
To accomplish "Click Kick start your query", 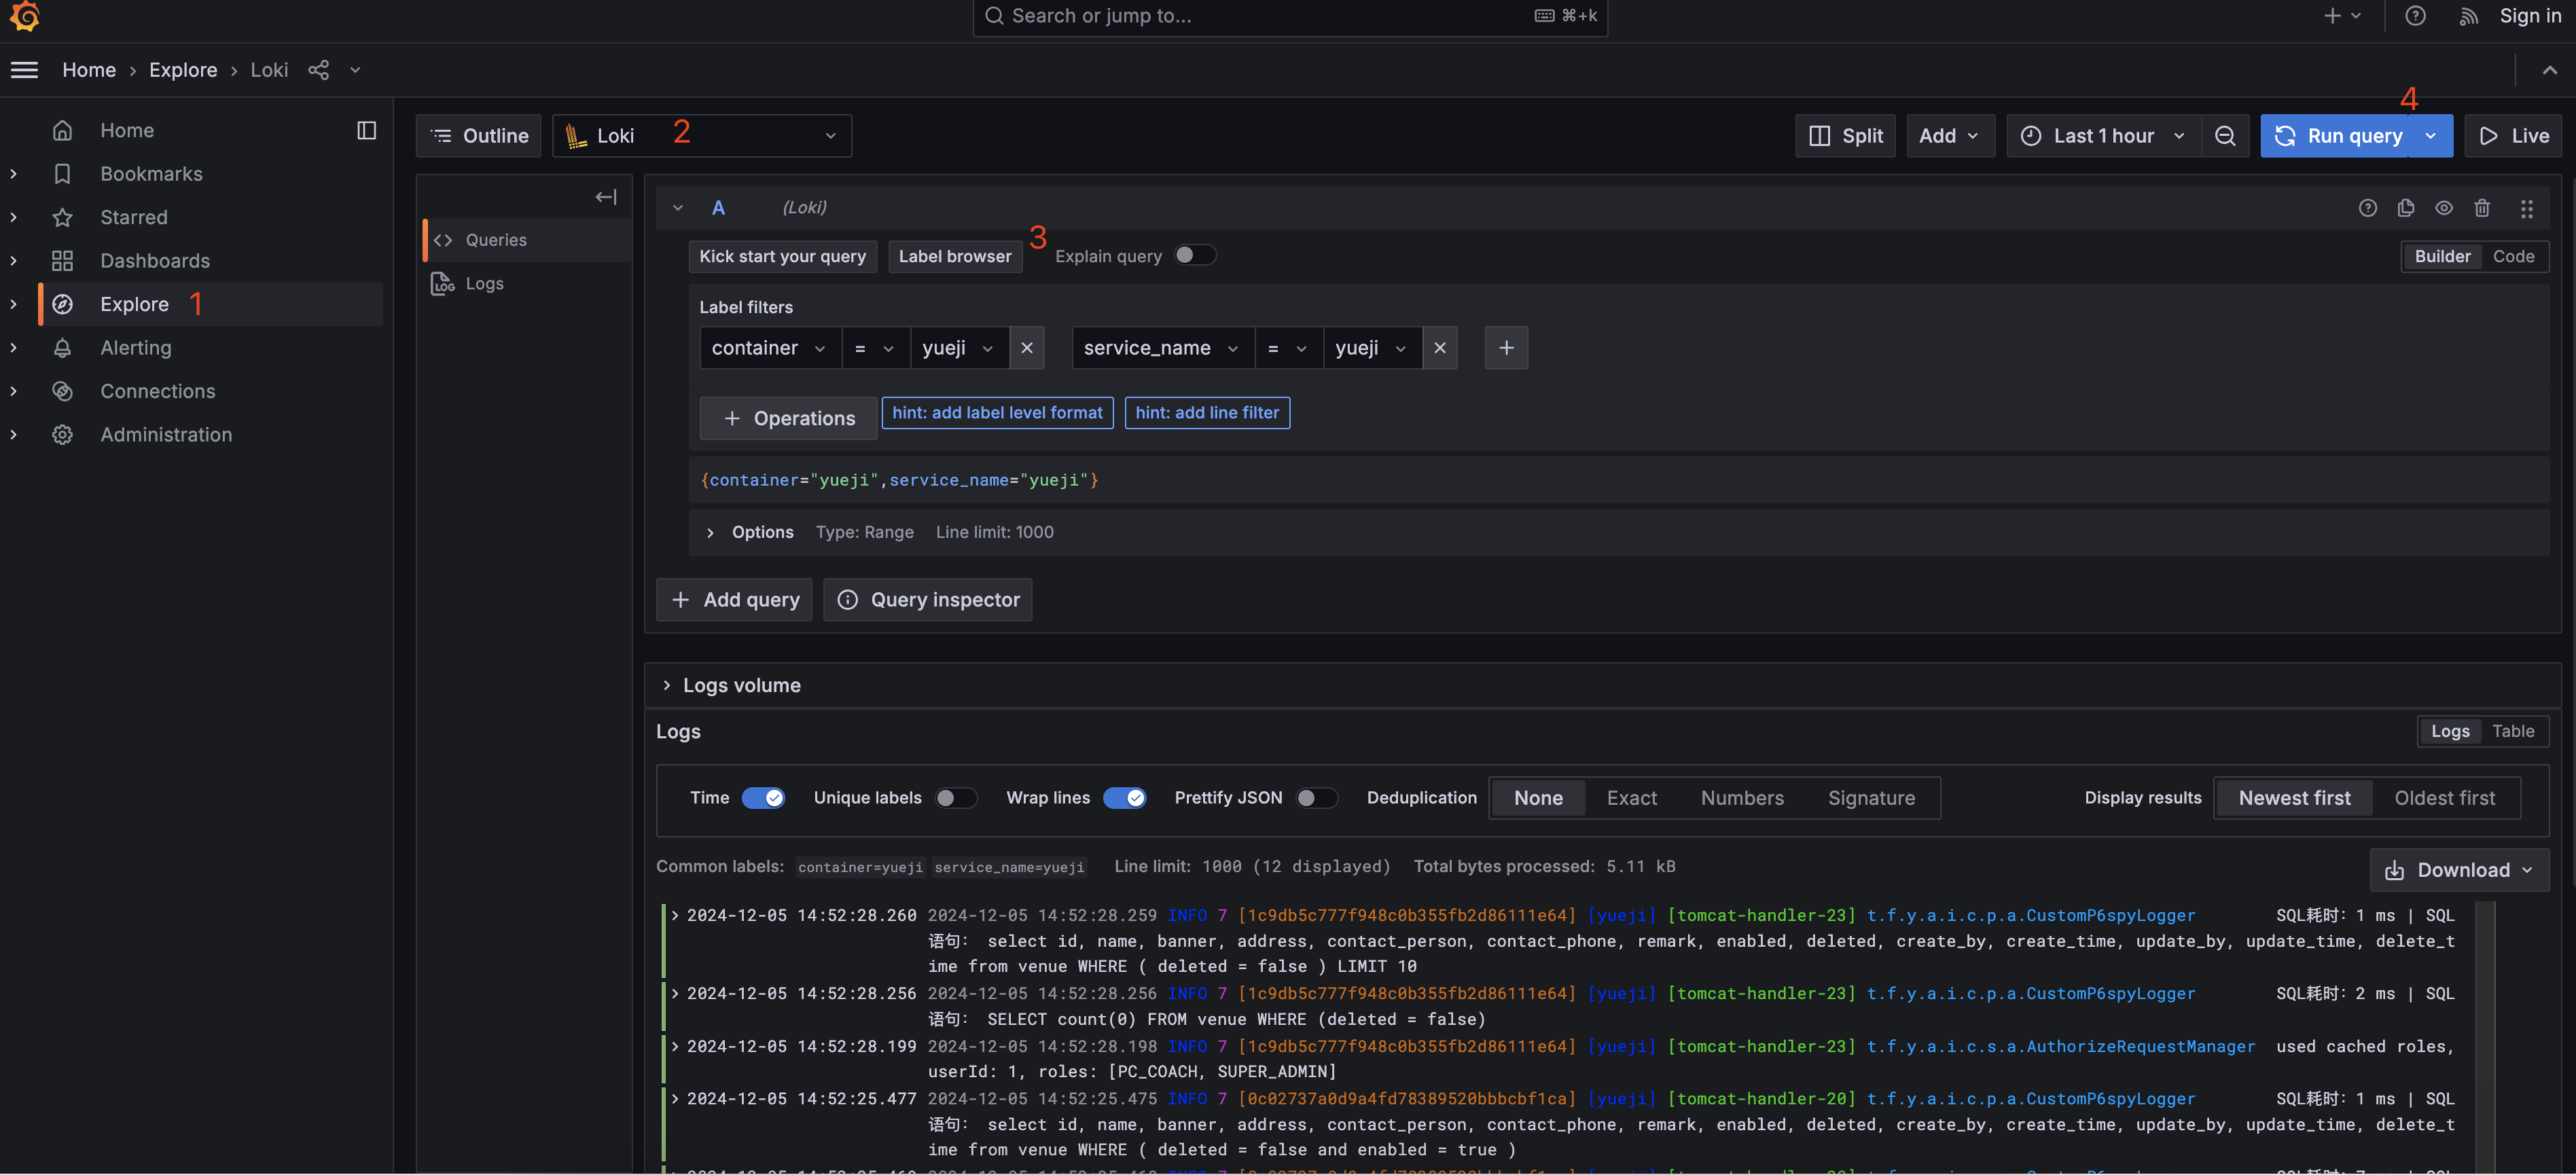I will pyautogui.click(x=782, y=256).
